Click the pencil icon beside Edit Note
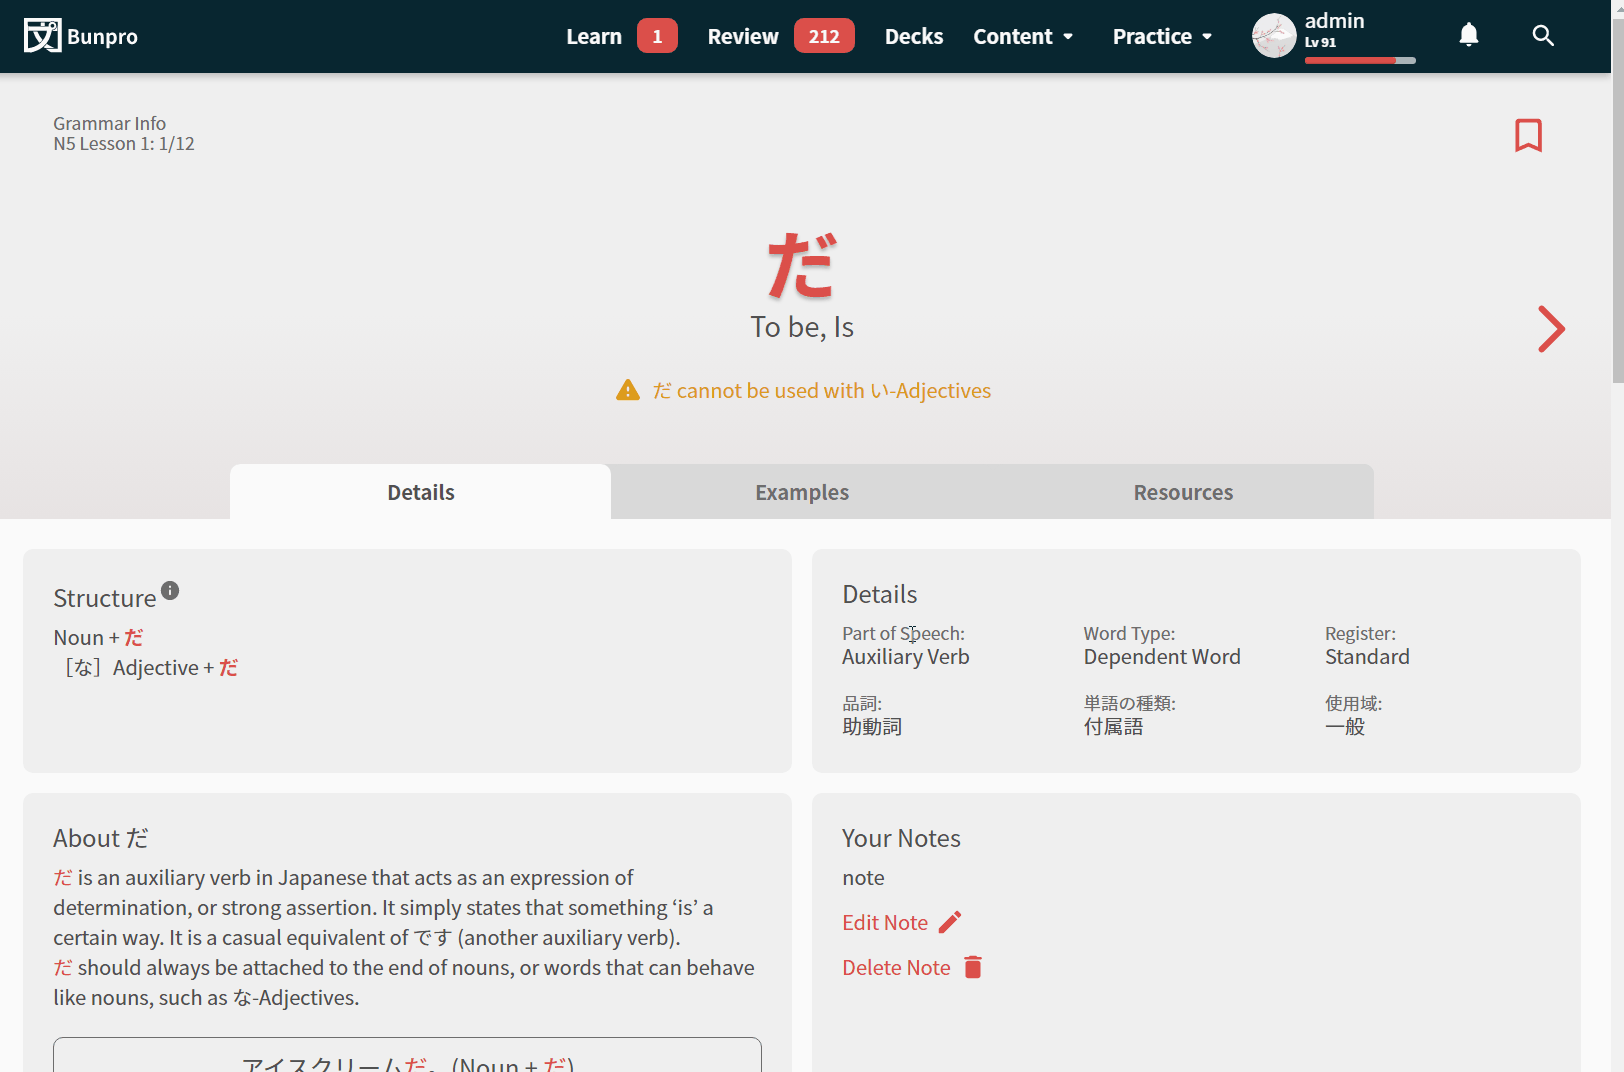 click(950, 922)
